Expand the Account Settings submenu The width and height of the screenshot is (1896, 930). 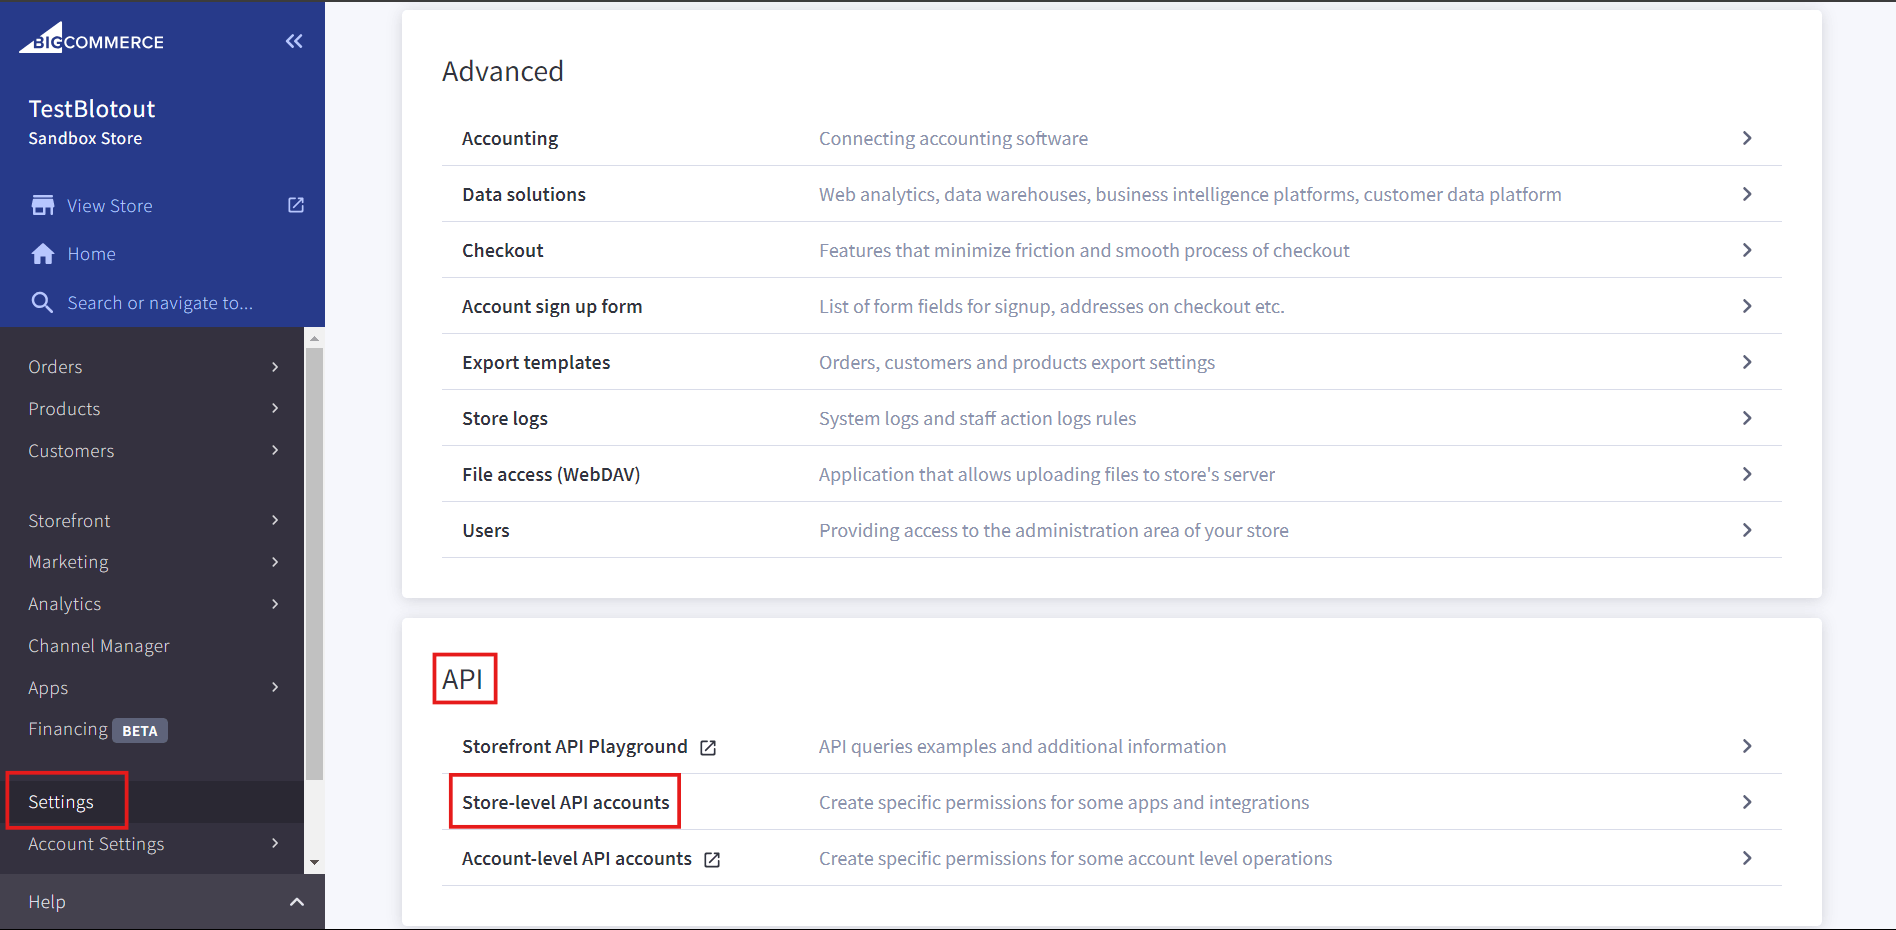coord(275,843)
